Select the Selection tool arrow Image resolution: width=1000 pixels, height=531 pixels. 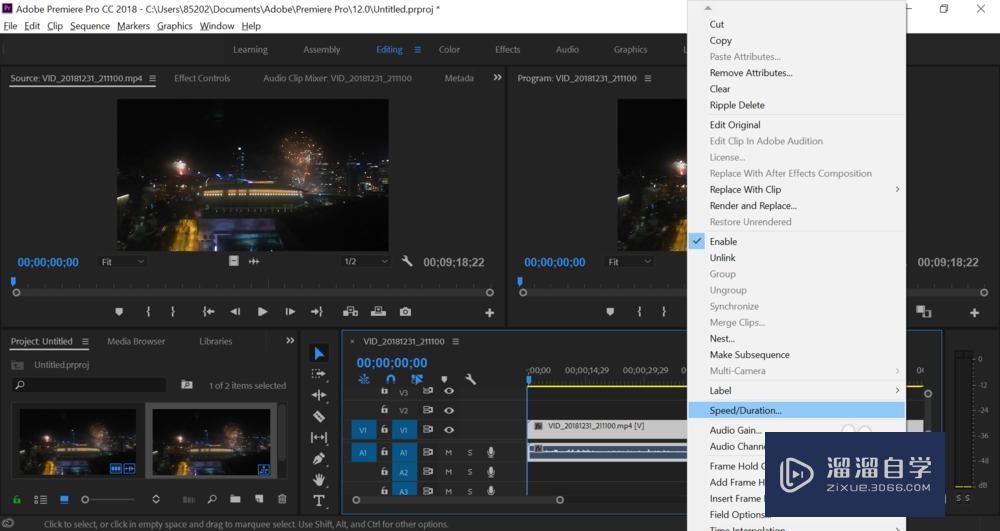click(x=320, y=353)
